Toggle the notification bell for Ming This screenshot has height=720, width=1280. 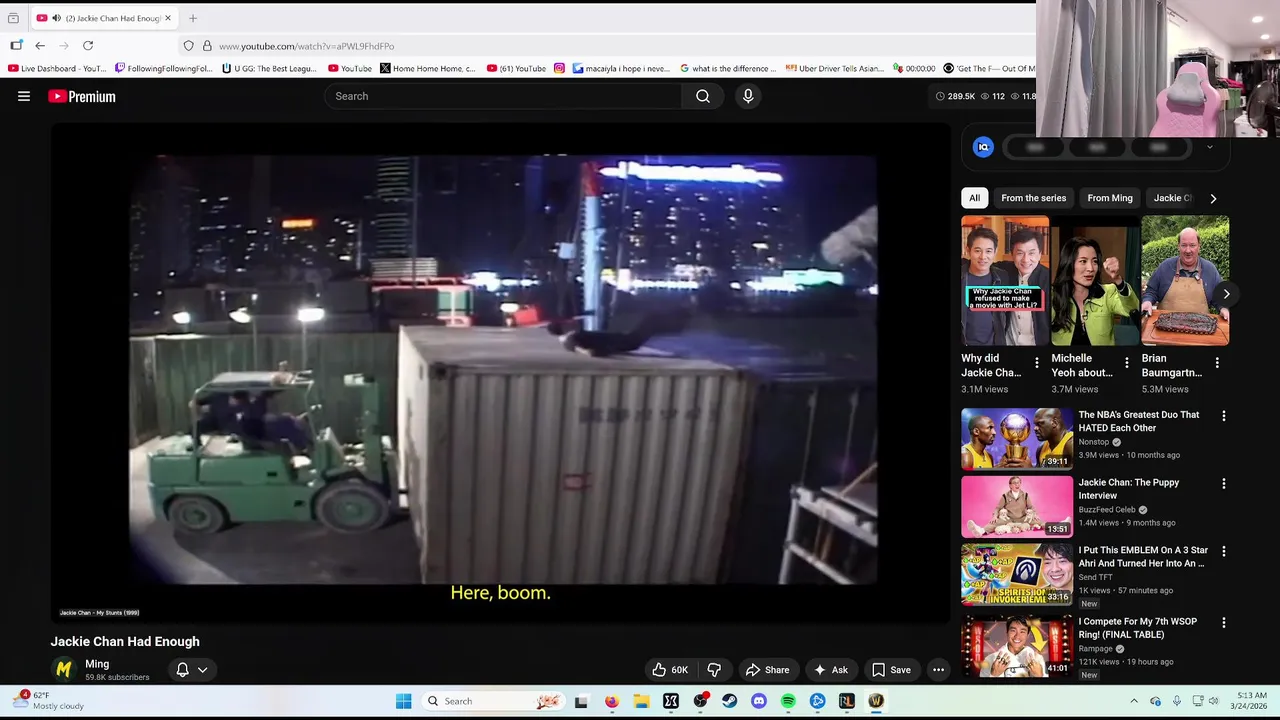(182, 670)
